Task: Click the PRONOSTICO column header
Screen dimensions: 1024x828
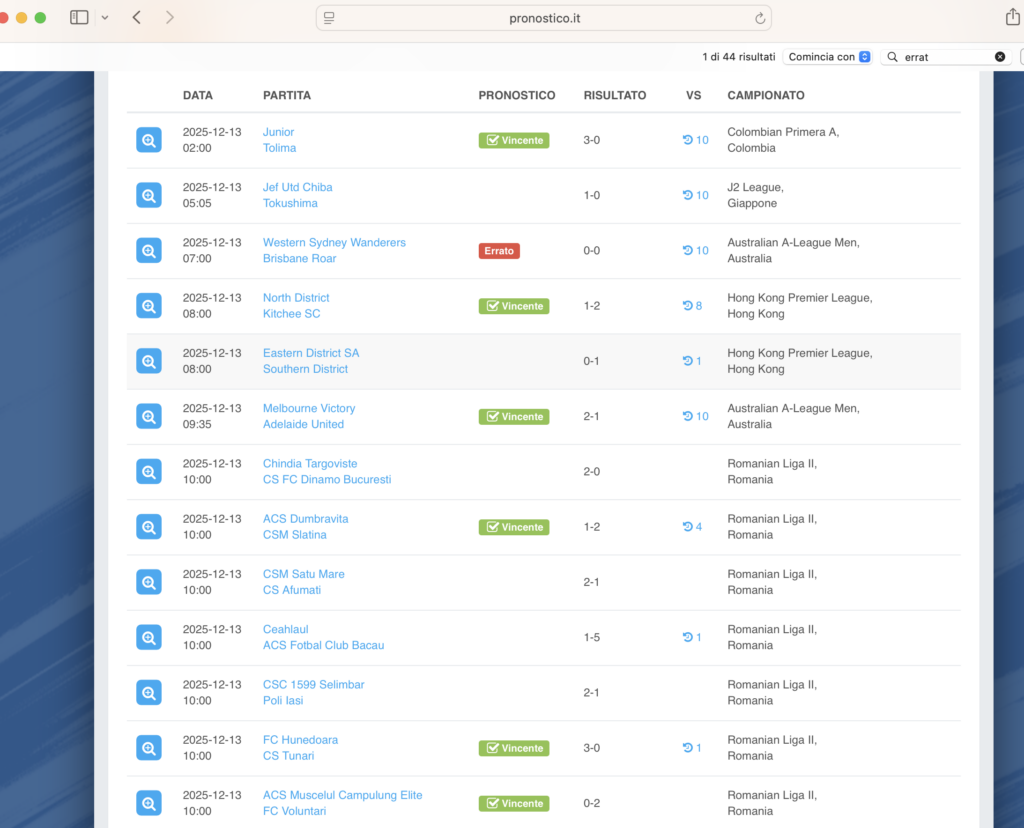Action: (x=516, y=96)
